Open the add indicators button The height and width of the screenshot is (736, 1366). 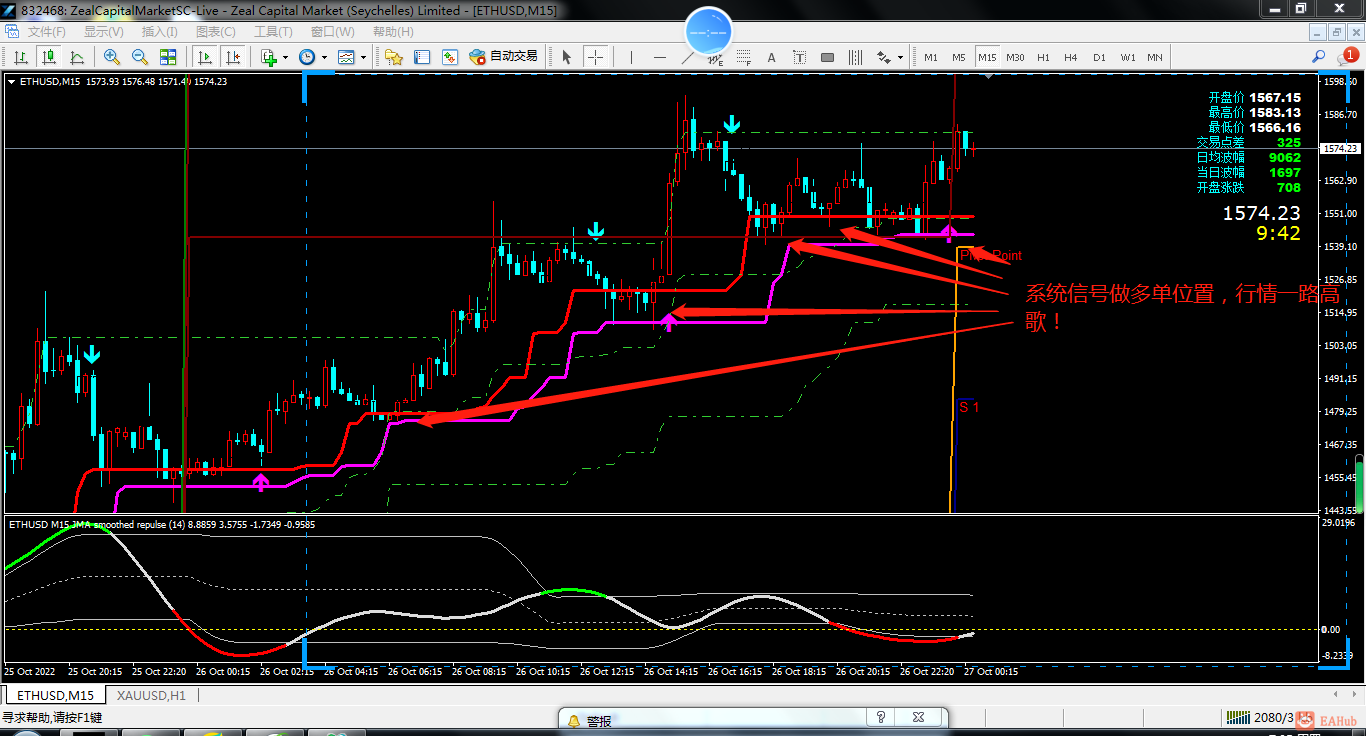click(x=268, y=57)
